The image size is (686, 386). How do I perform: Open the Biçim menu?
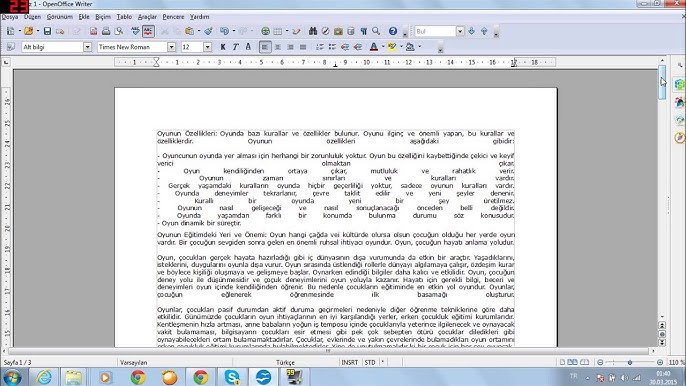[103, 17]
